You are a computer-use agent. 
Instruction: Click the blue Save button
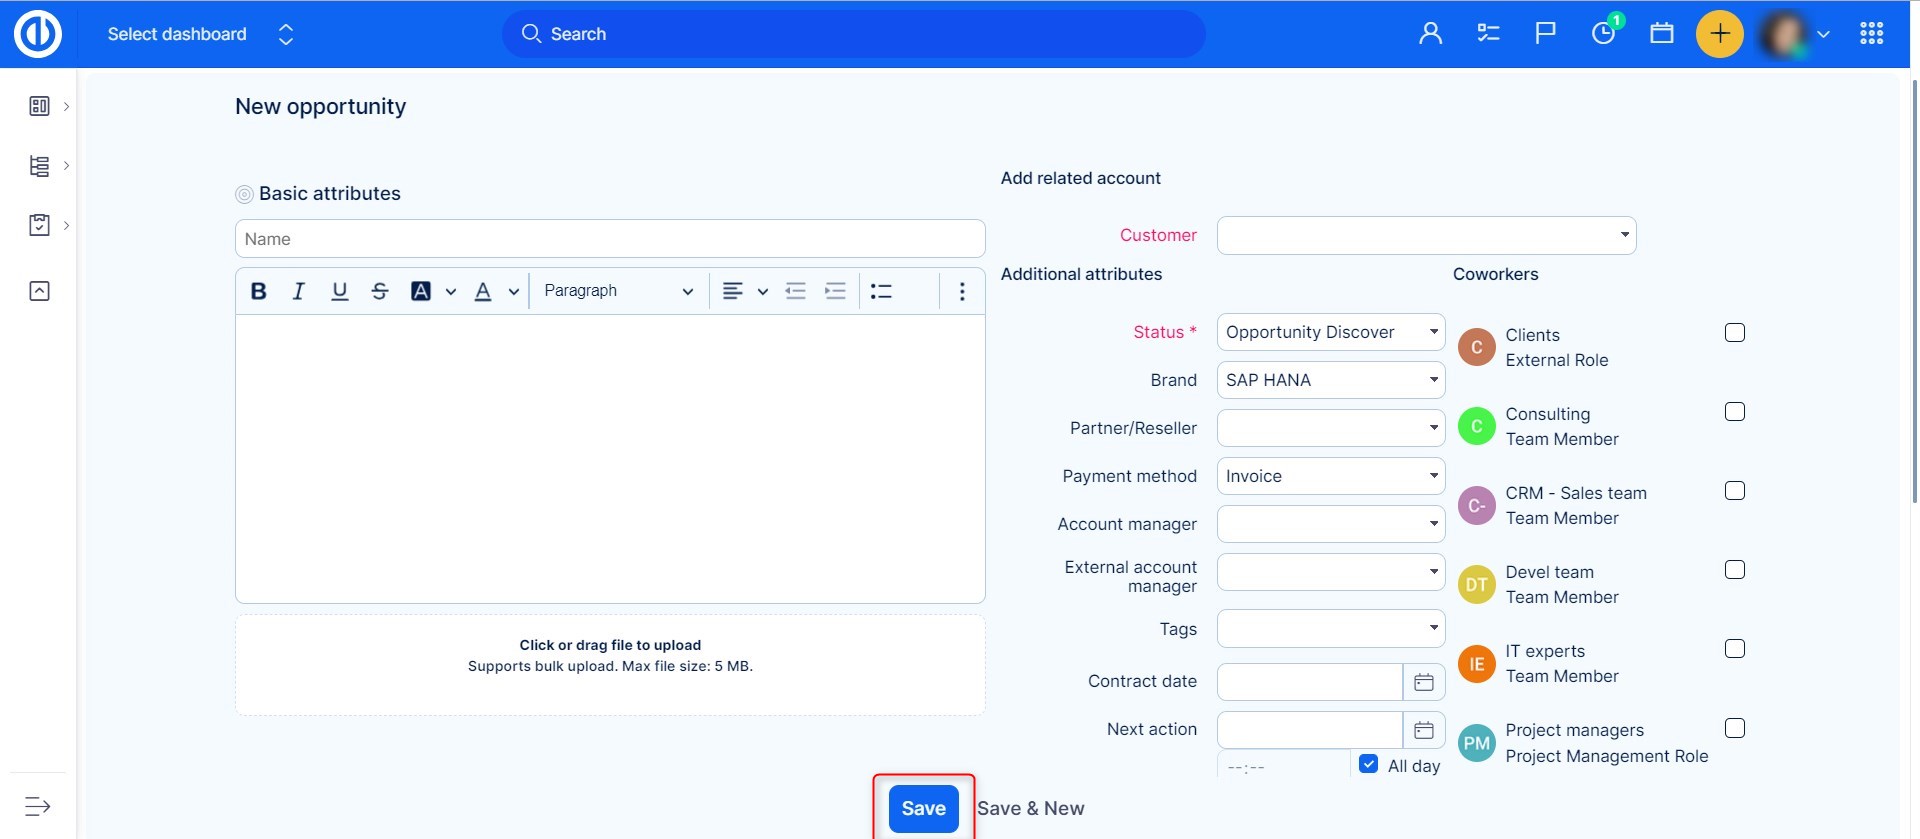pyautogui.click(x=923, y=808)
